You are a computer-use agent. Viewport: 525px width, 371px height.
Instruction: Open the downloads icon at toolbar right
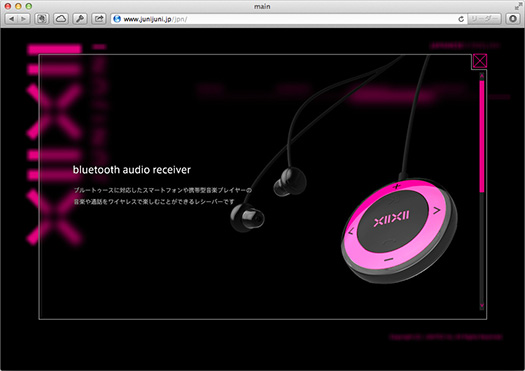[512, 19]
